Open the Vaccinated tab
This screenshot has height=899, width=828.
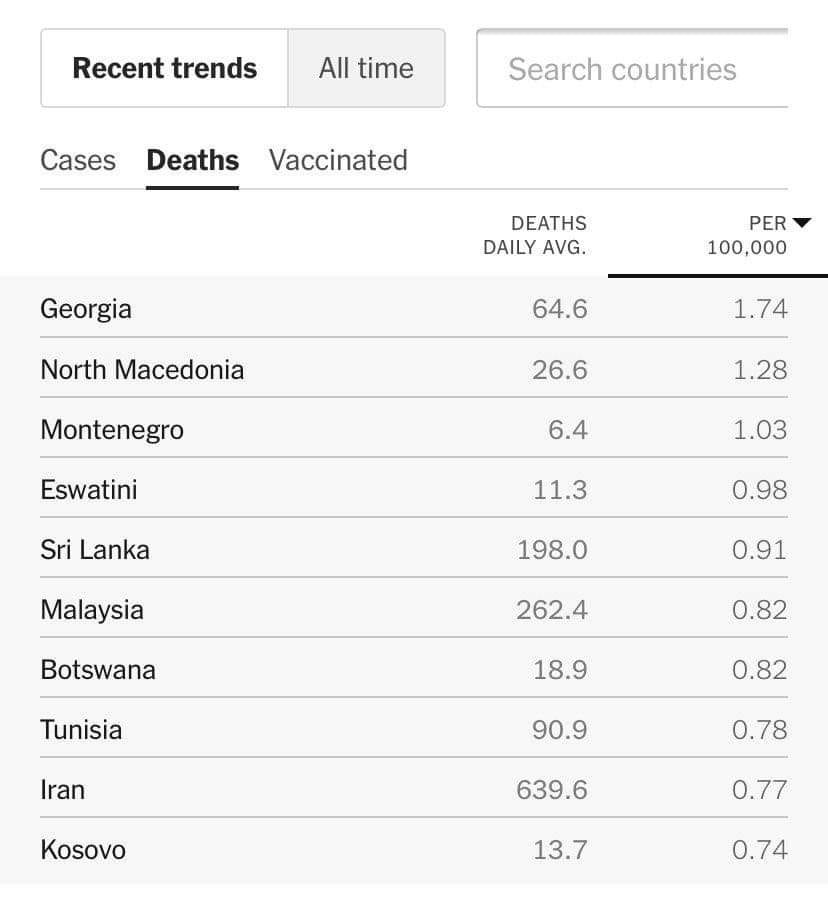pyautogui.click(x=338, y=160)
